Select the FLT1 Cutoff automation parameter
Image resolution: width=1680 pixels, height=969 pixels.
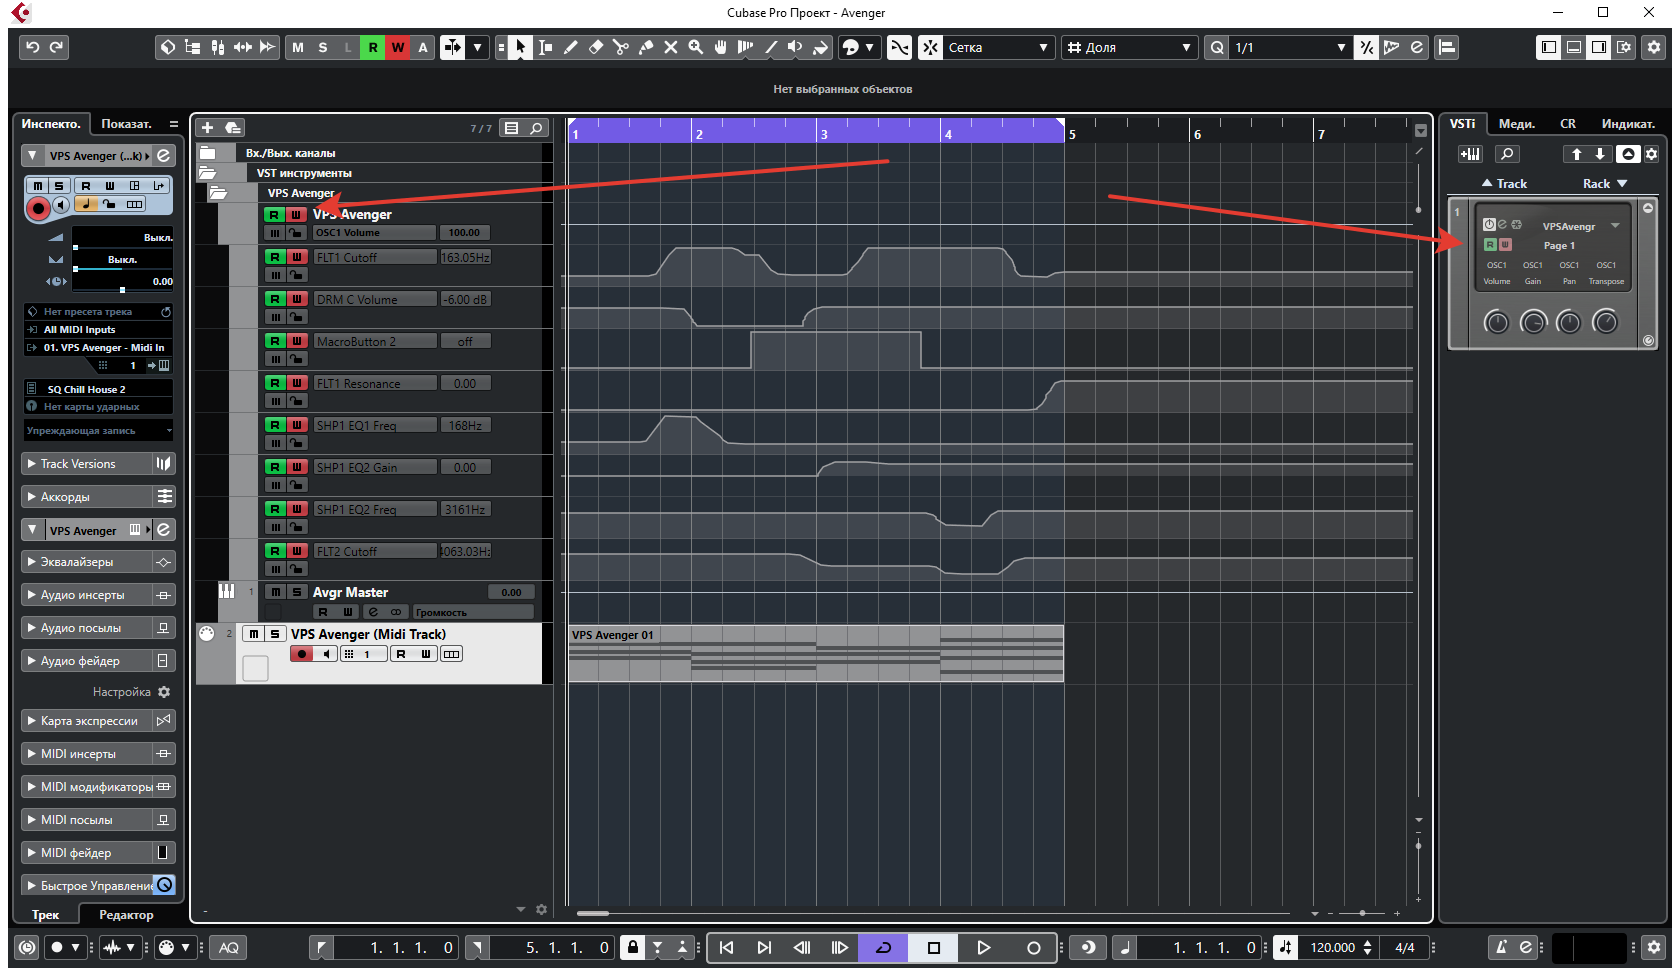[375, 257]
